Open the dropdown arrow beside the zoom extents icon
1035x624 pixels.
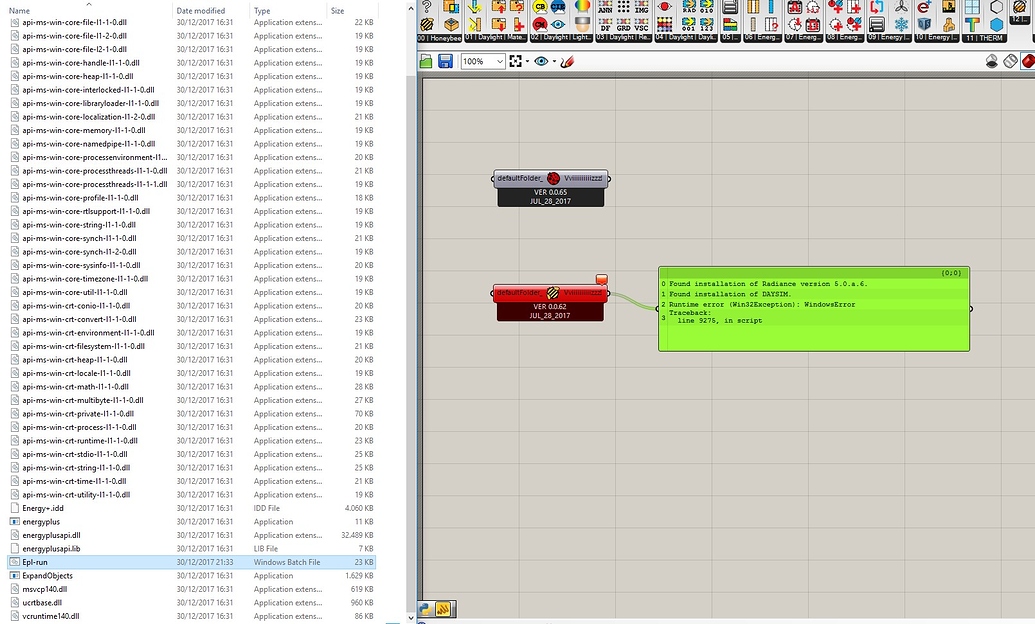(x=527, y=61)
